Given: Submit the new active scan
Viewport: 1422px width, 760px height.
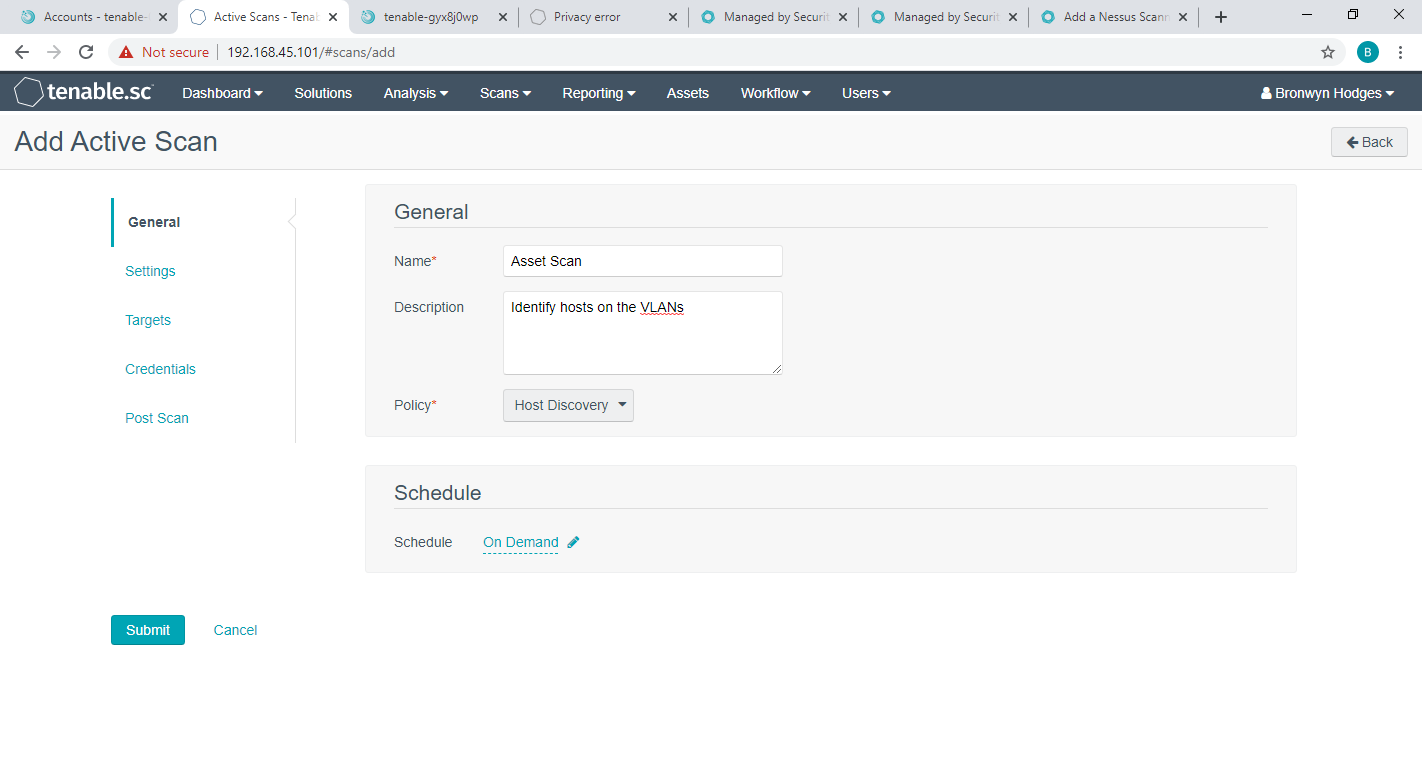Looking at the screenshot, I should [x=148, y=630].
